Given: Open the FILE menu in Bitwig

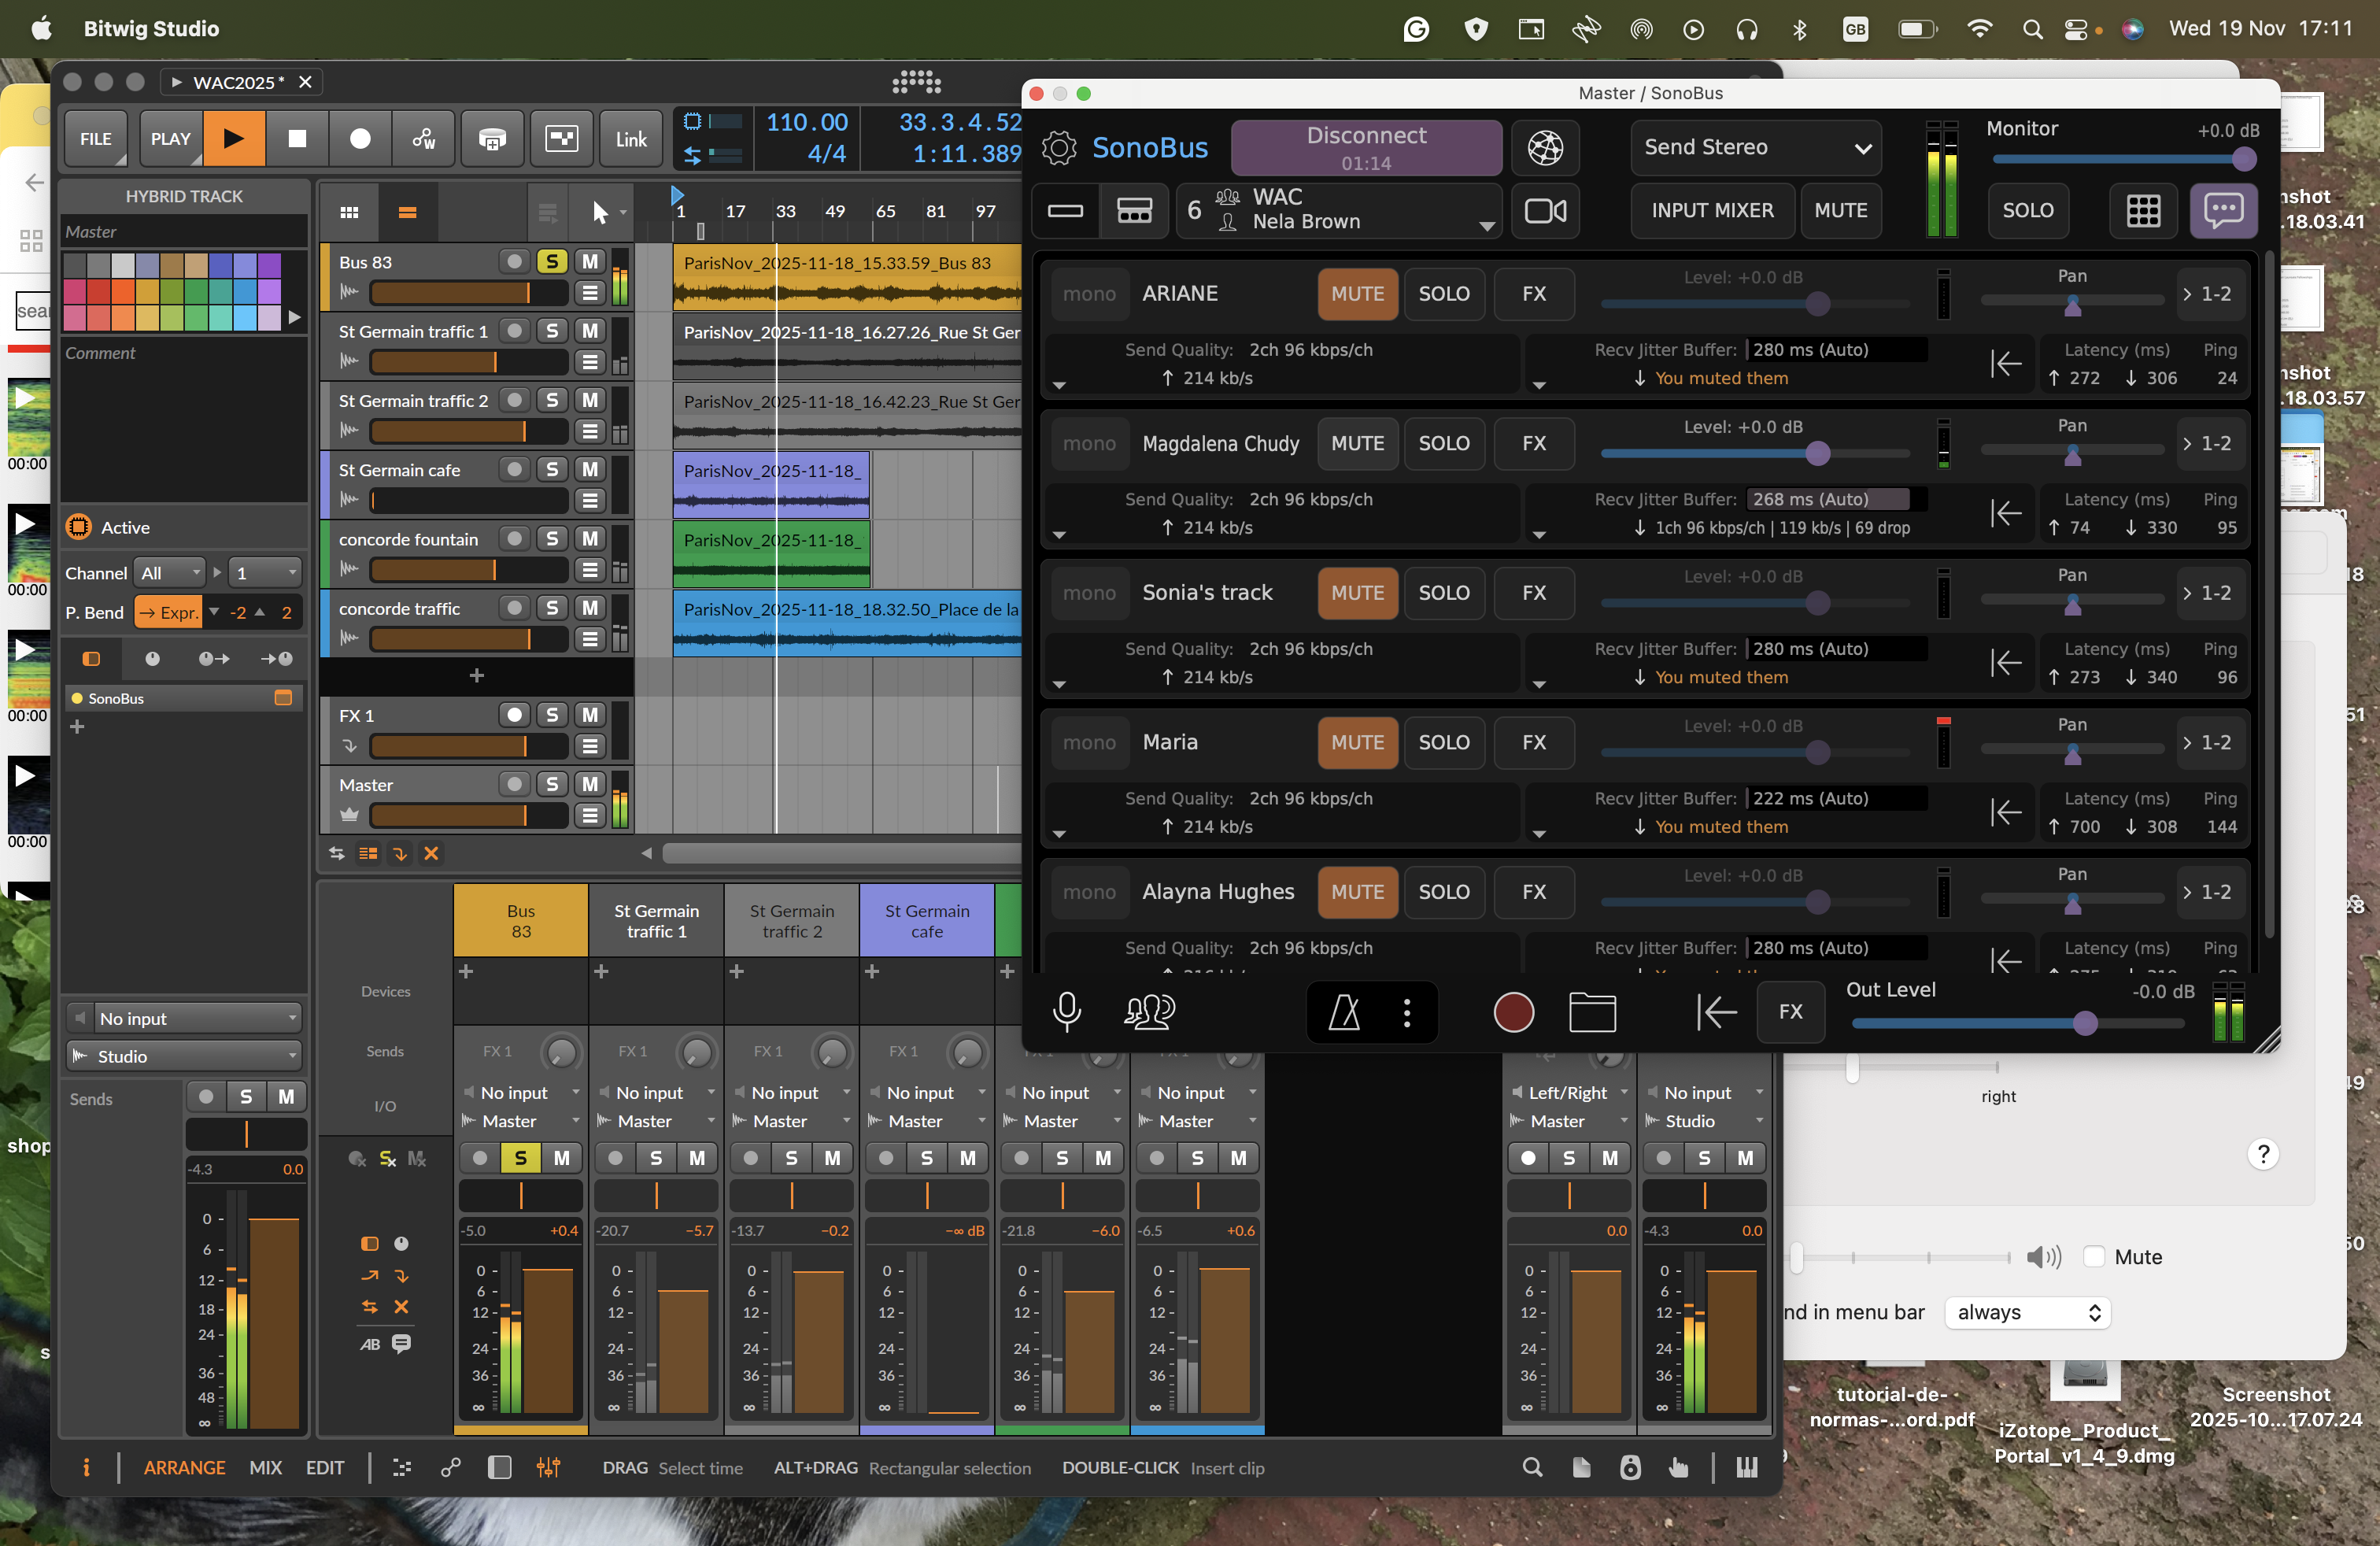Looking at the screenshot, I should coord(96,139).
